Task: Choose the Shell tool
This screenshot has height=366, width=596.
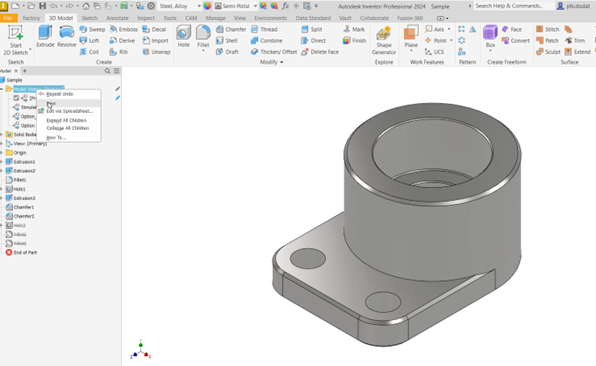Action: (227, 41)
